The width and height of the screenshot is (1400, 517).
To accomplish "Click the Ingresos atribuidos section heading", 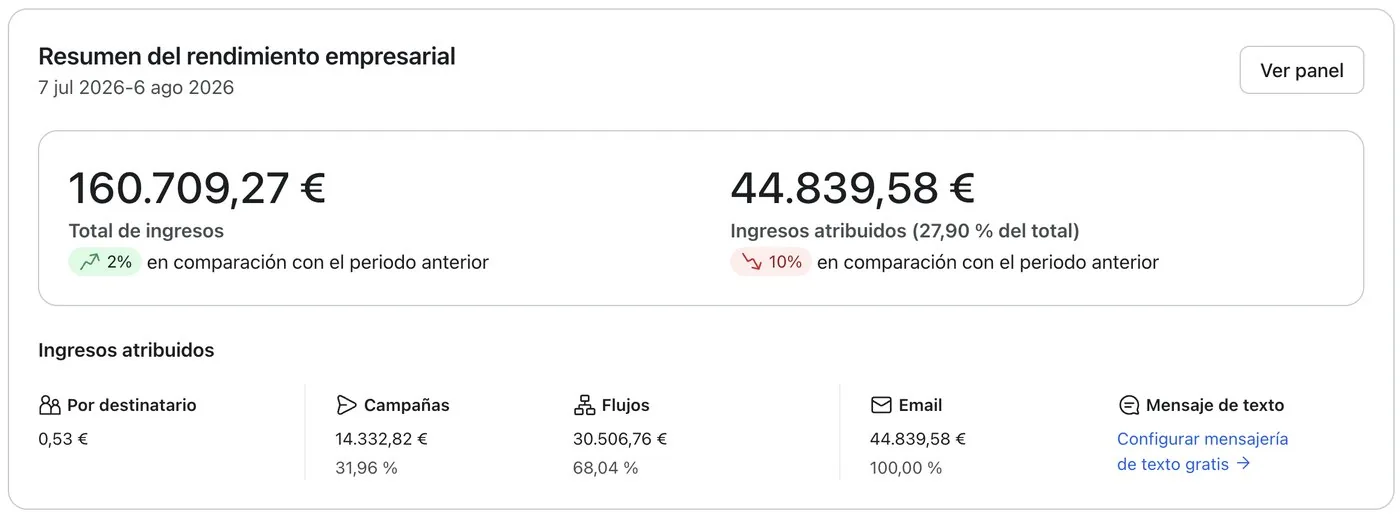I will [126, 350].
